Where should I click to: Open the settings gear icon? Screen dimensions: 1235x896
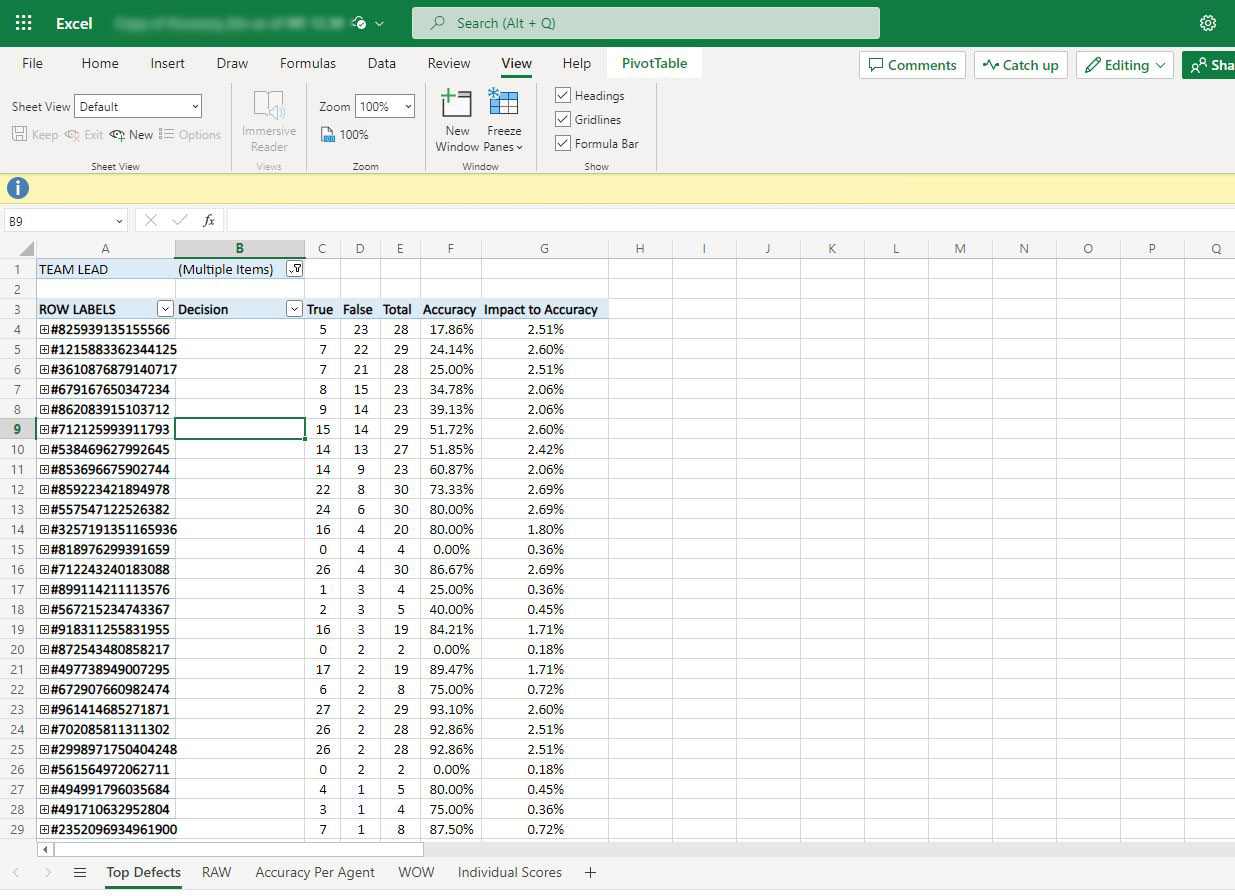coord(1207,23)
